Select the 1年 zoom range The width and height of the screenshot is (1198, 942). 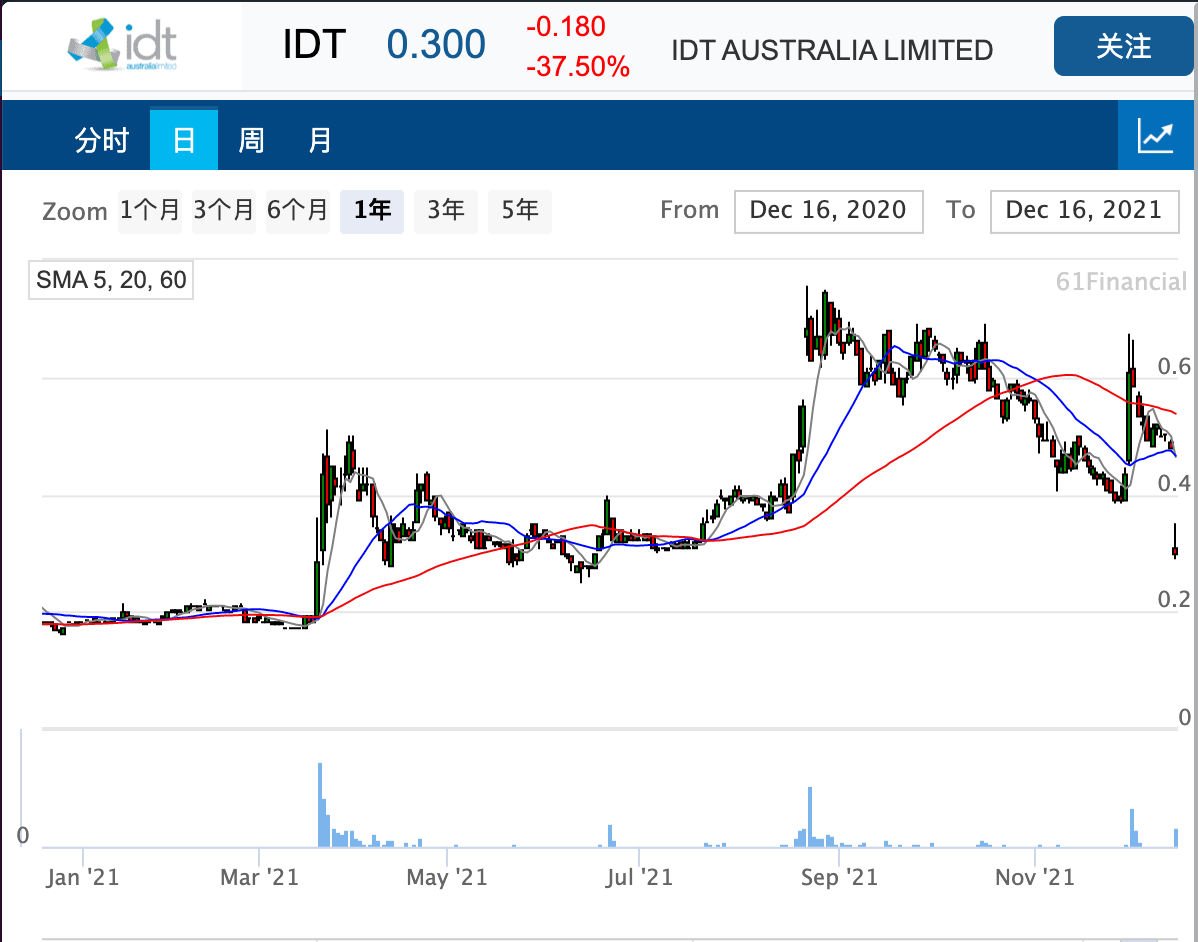(372, 211)
